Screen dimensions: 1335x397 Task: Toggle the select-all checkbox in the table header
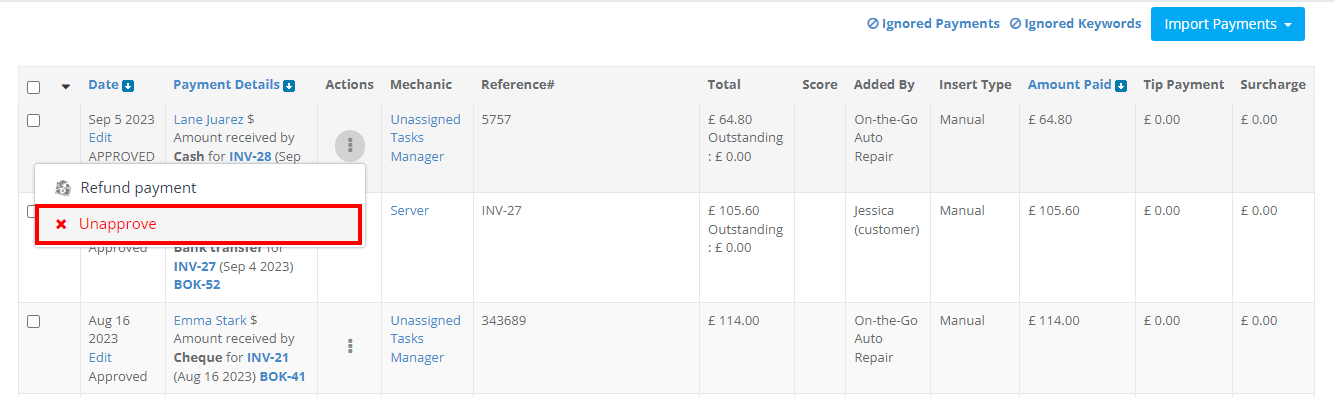coord(33,87)
